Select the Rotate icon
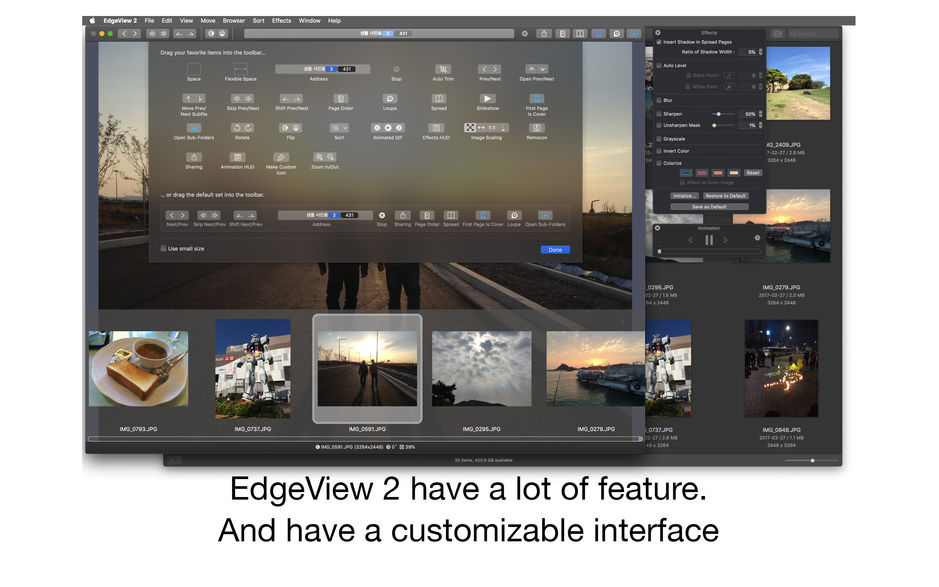The image size is (939, 587). tap(241, 128)
